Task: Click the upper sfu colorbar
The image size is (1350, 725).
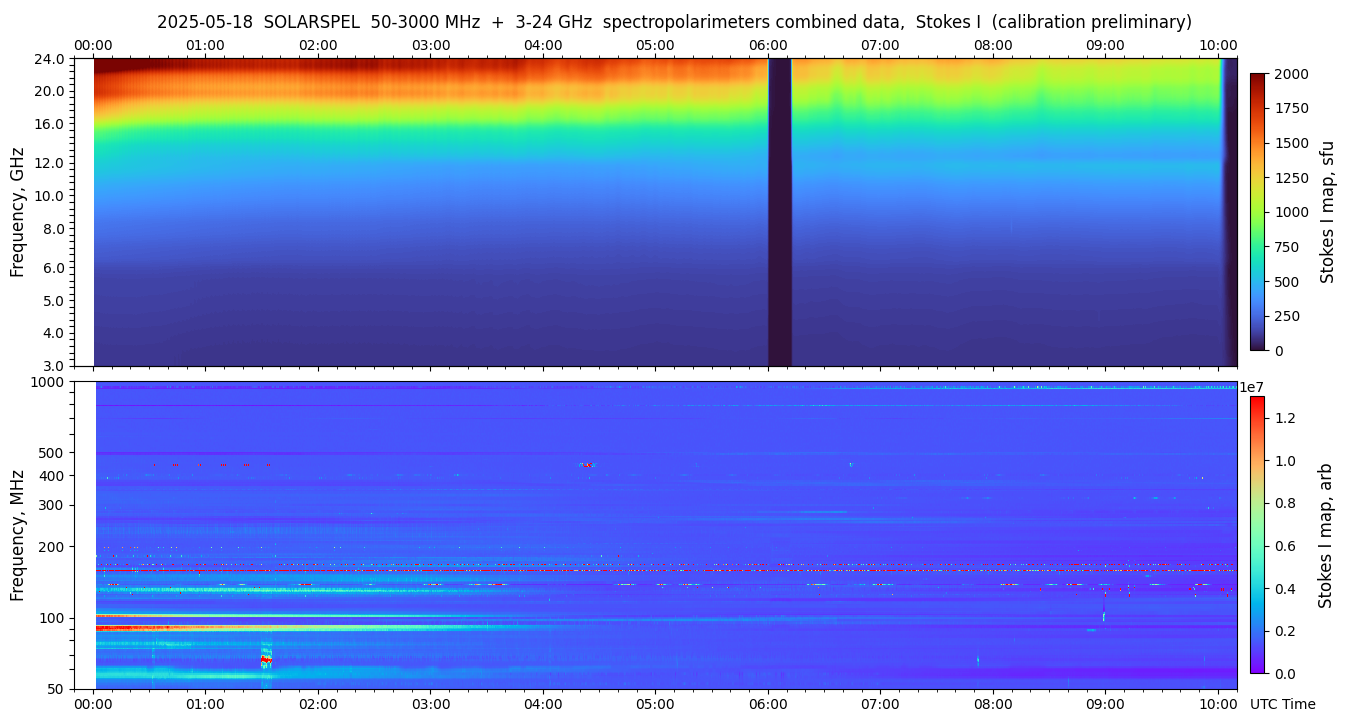Action: (1257, 212)
